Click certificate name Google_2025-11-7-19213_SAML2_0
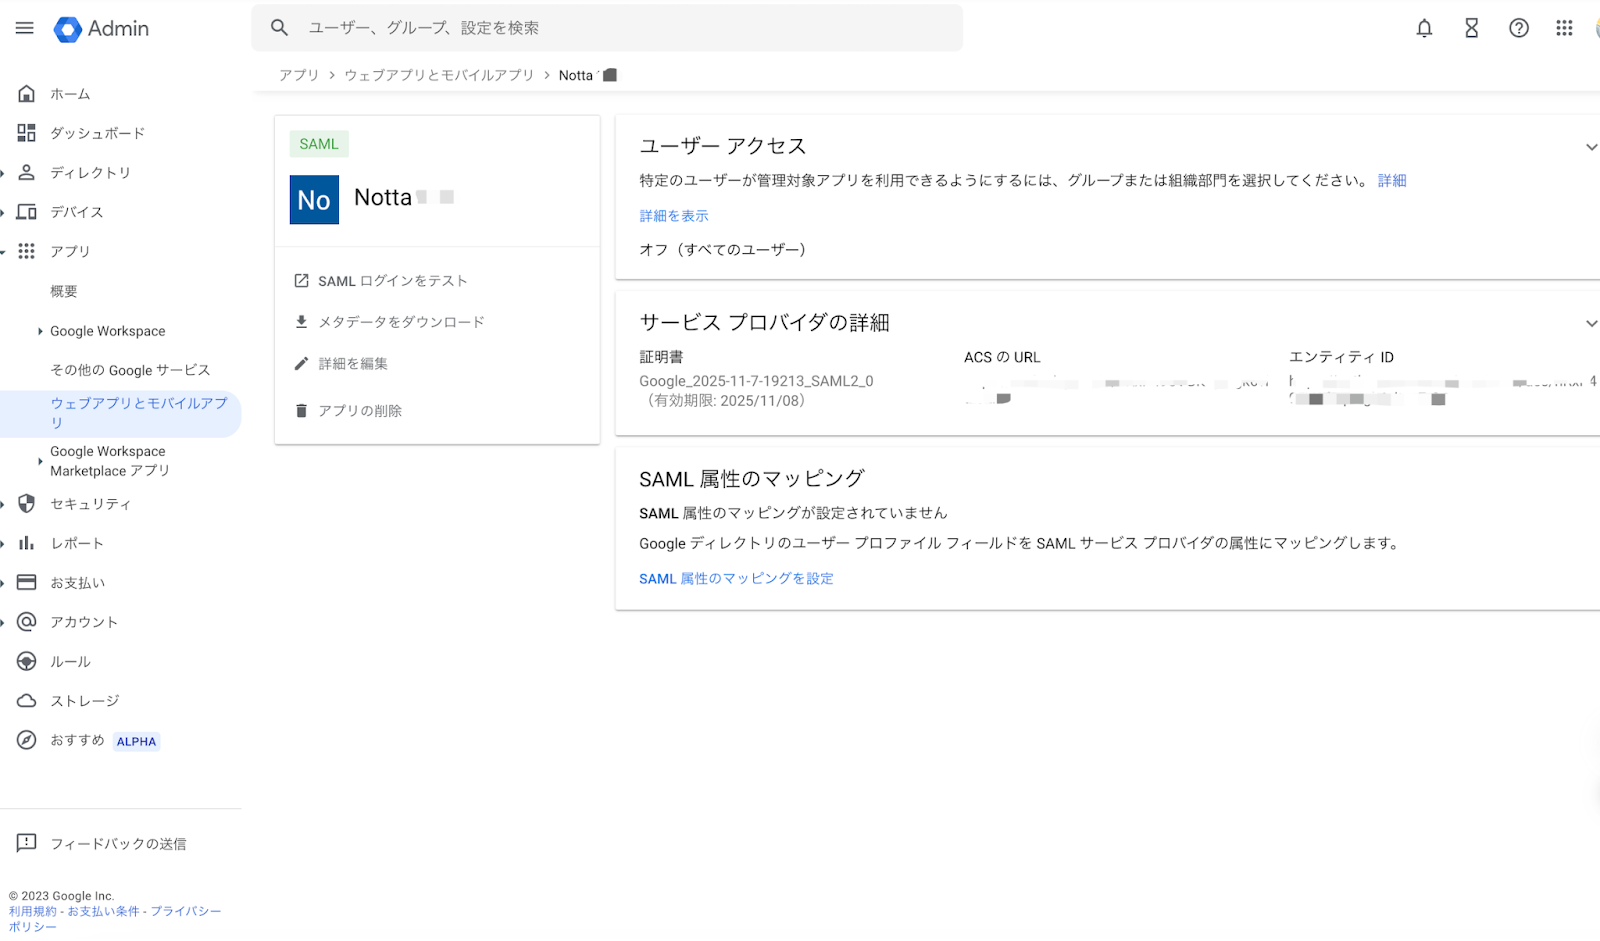This screenshot has height=941, width=1600. [756, 381]
